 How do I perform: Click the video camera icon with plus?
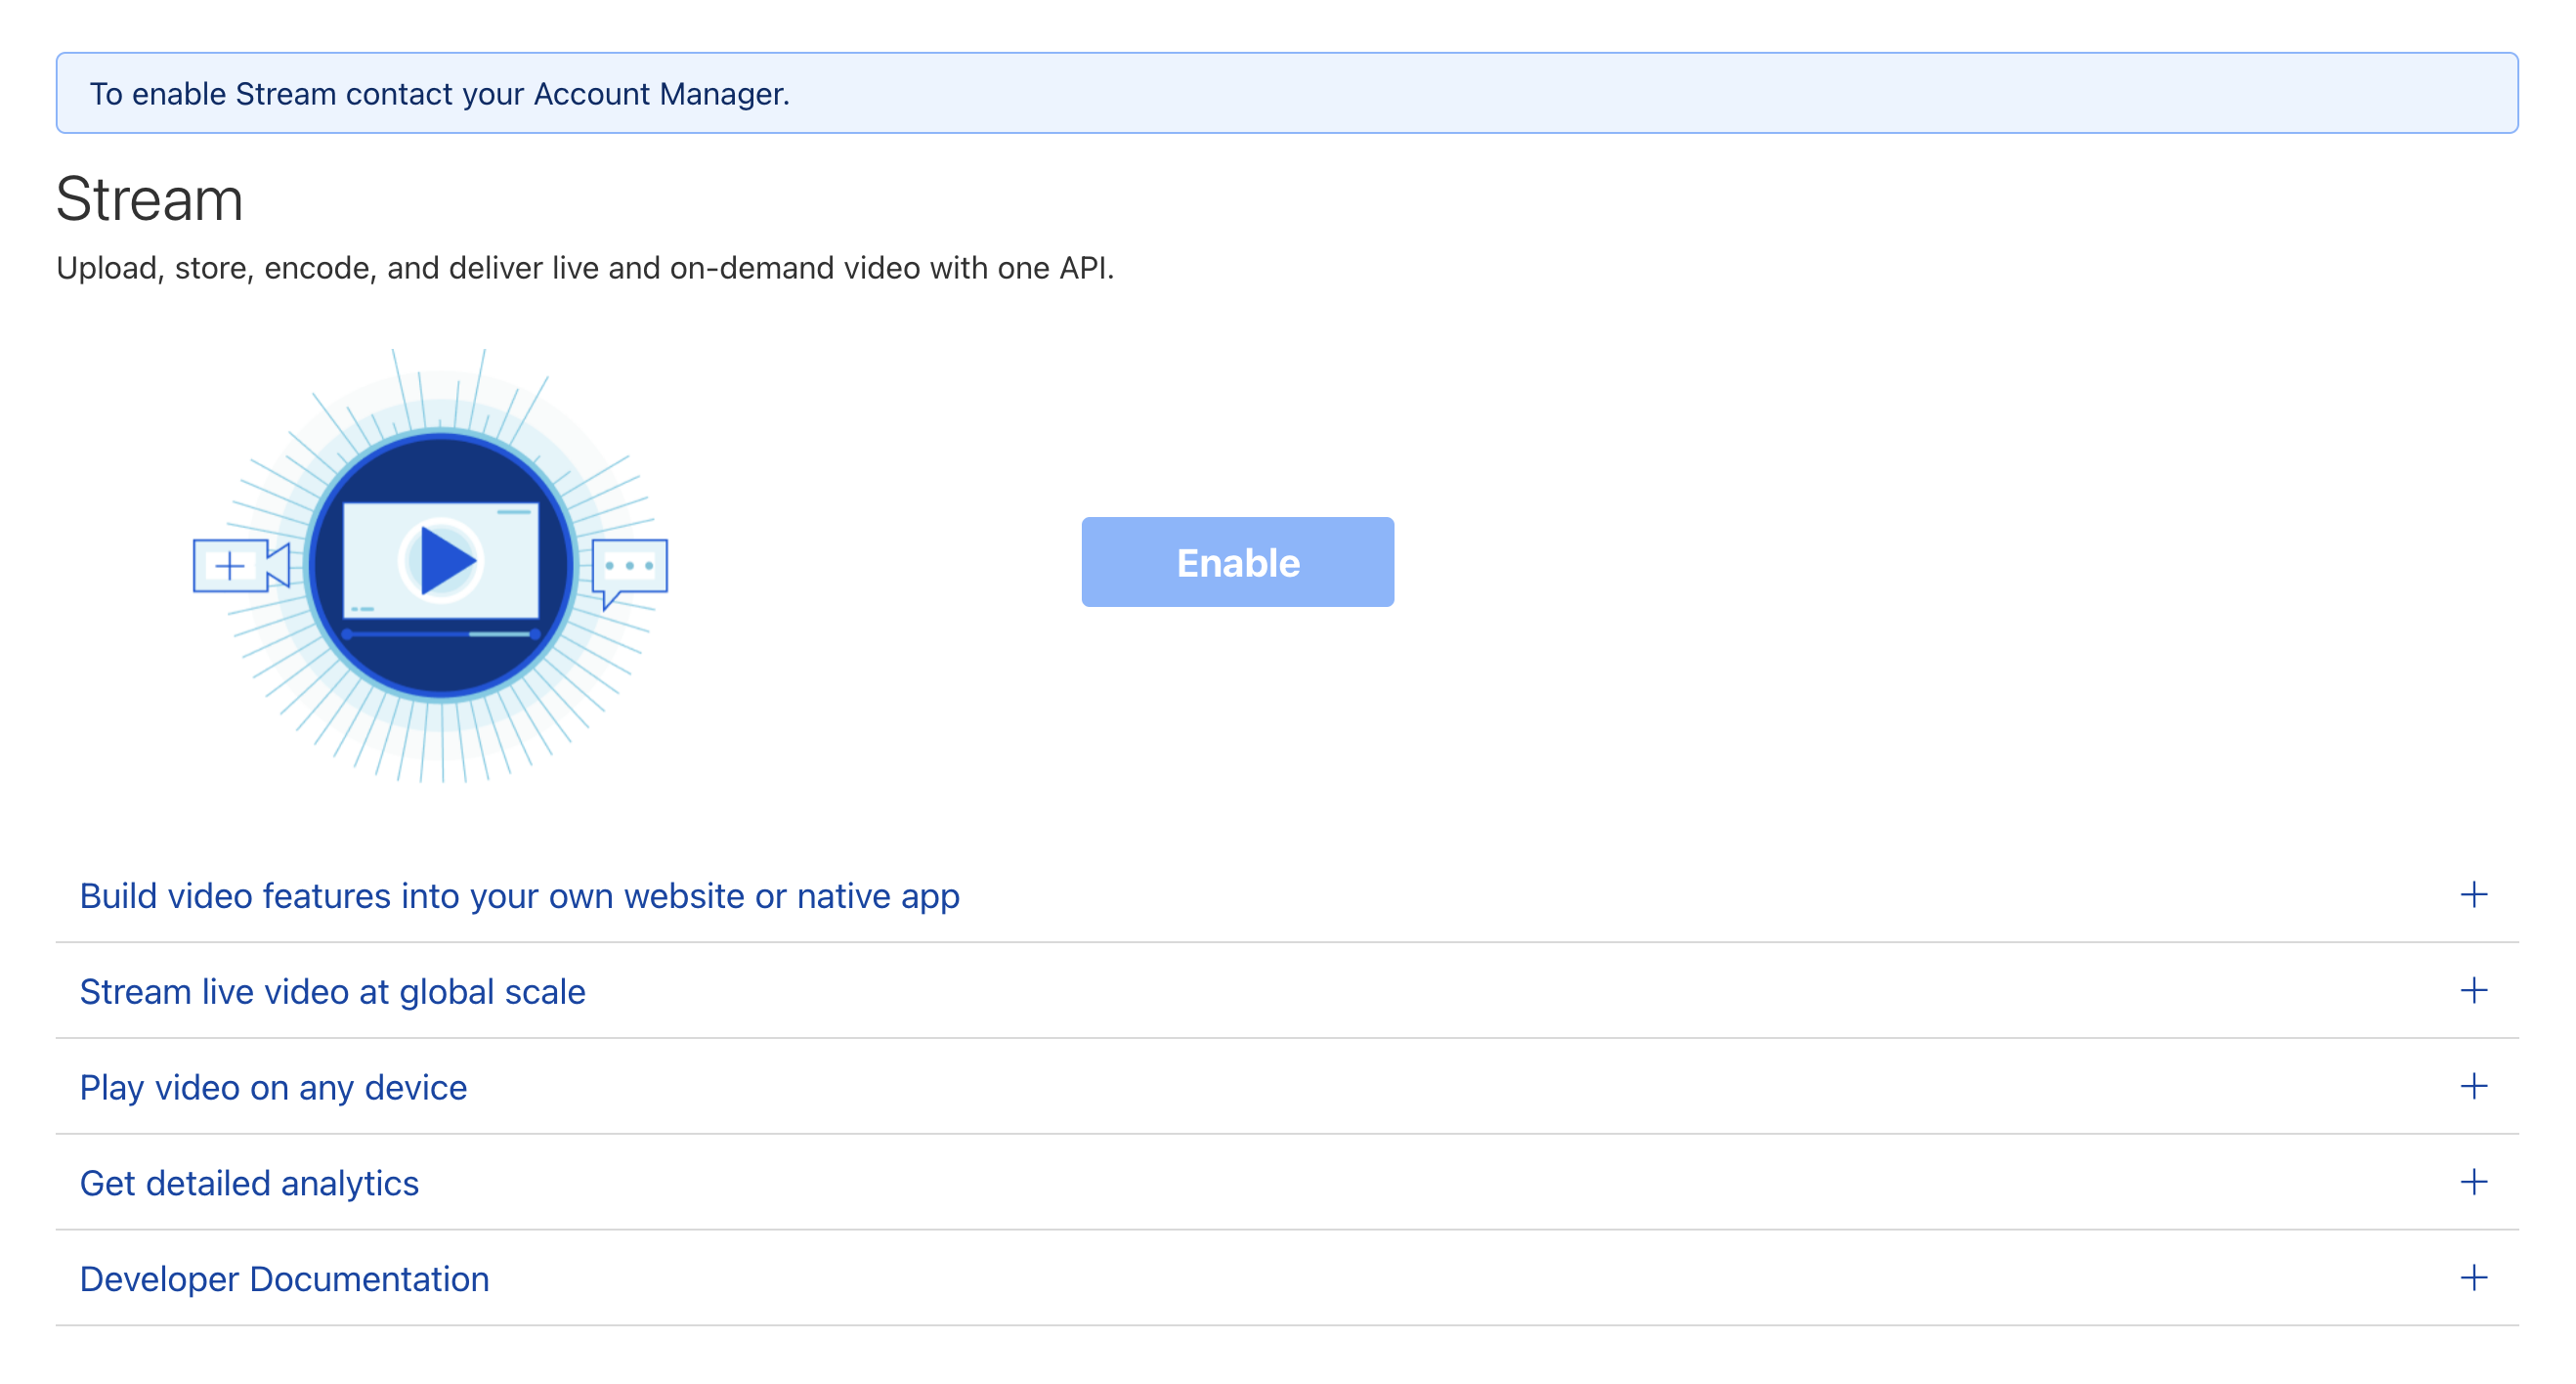tap(240, 566)
